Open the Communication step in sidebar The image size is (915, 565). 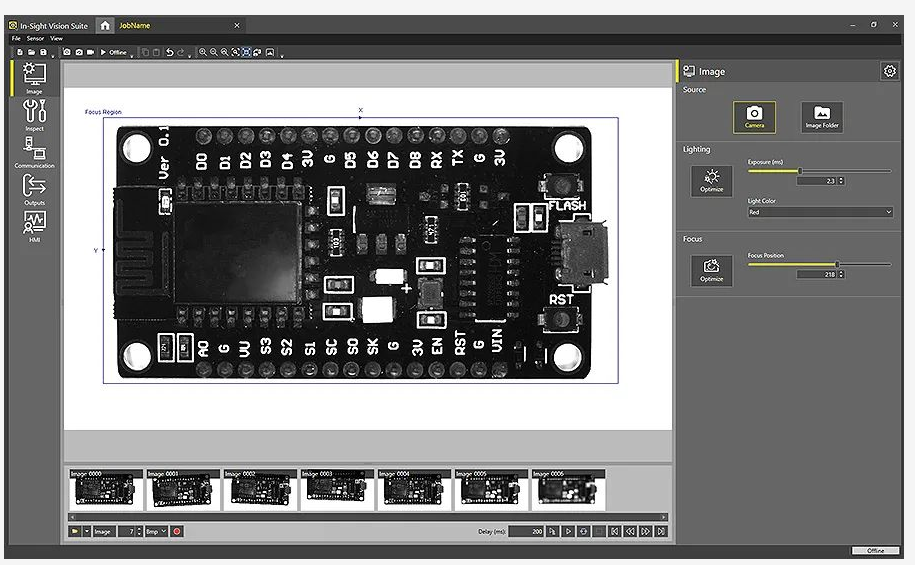[x=34, y=152]
